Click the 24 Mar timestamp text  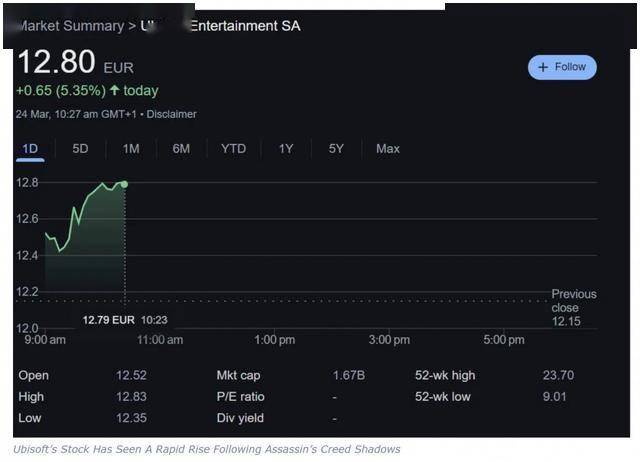[76, 114]
